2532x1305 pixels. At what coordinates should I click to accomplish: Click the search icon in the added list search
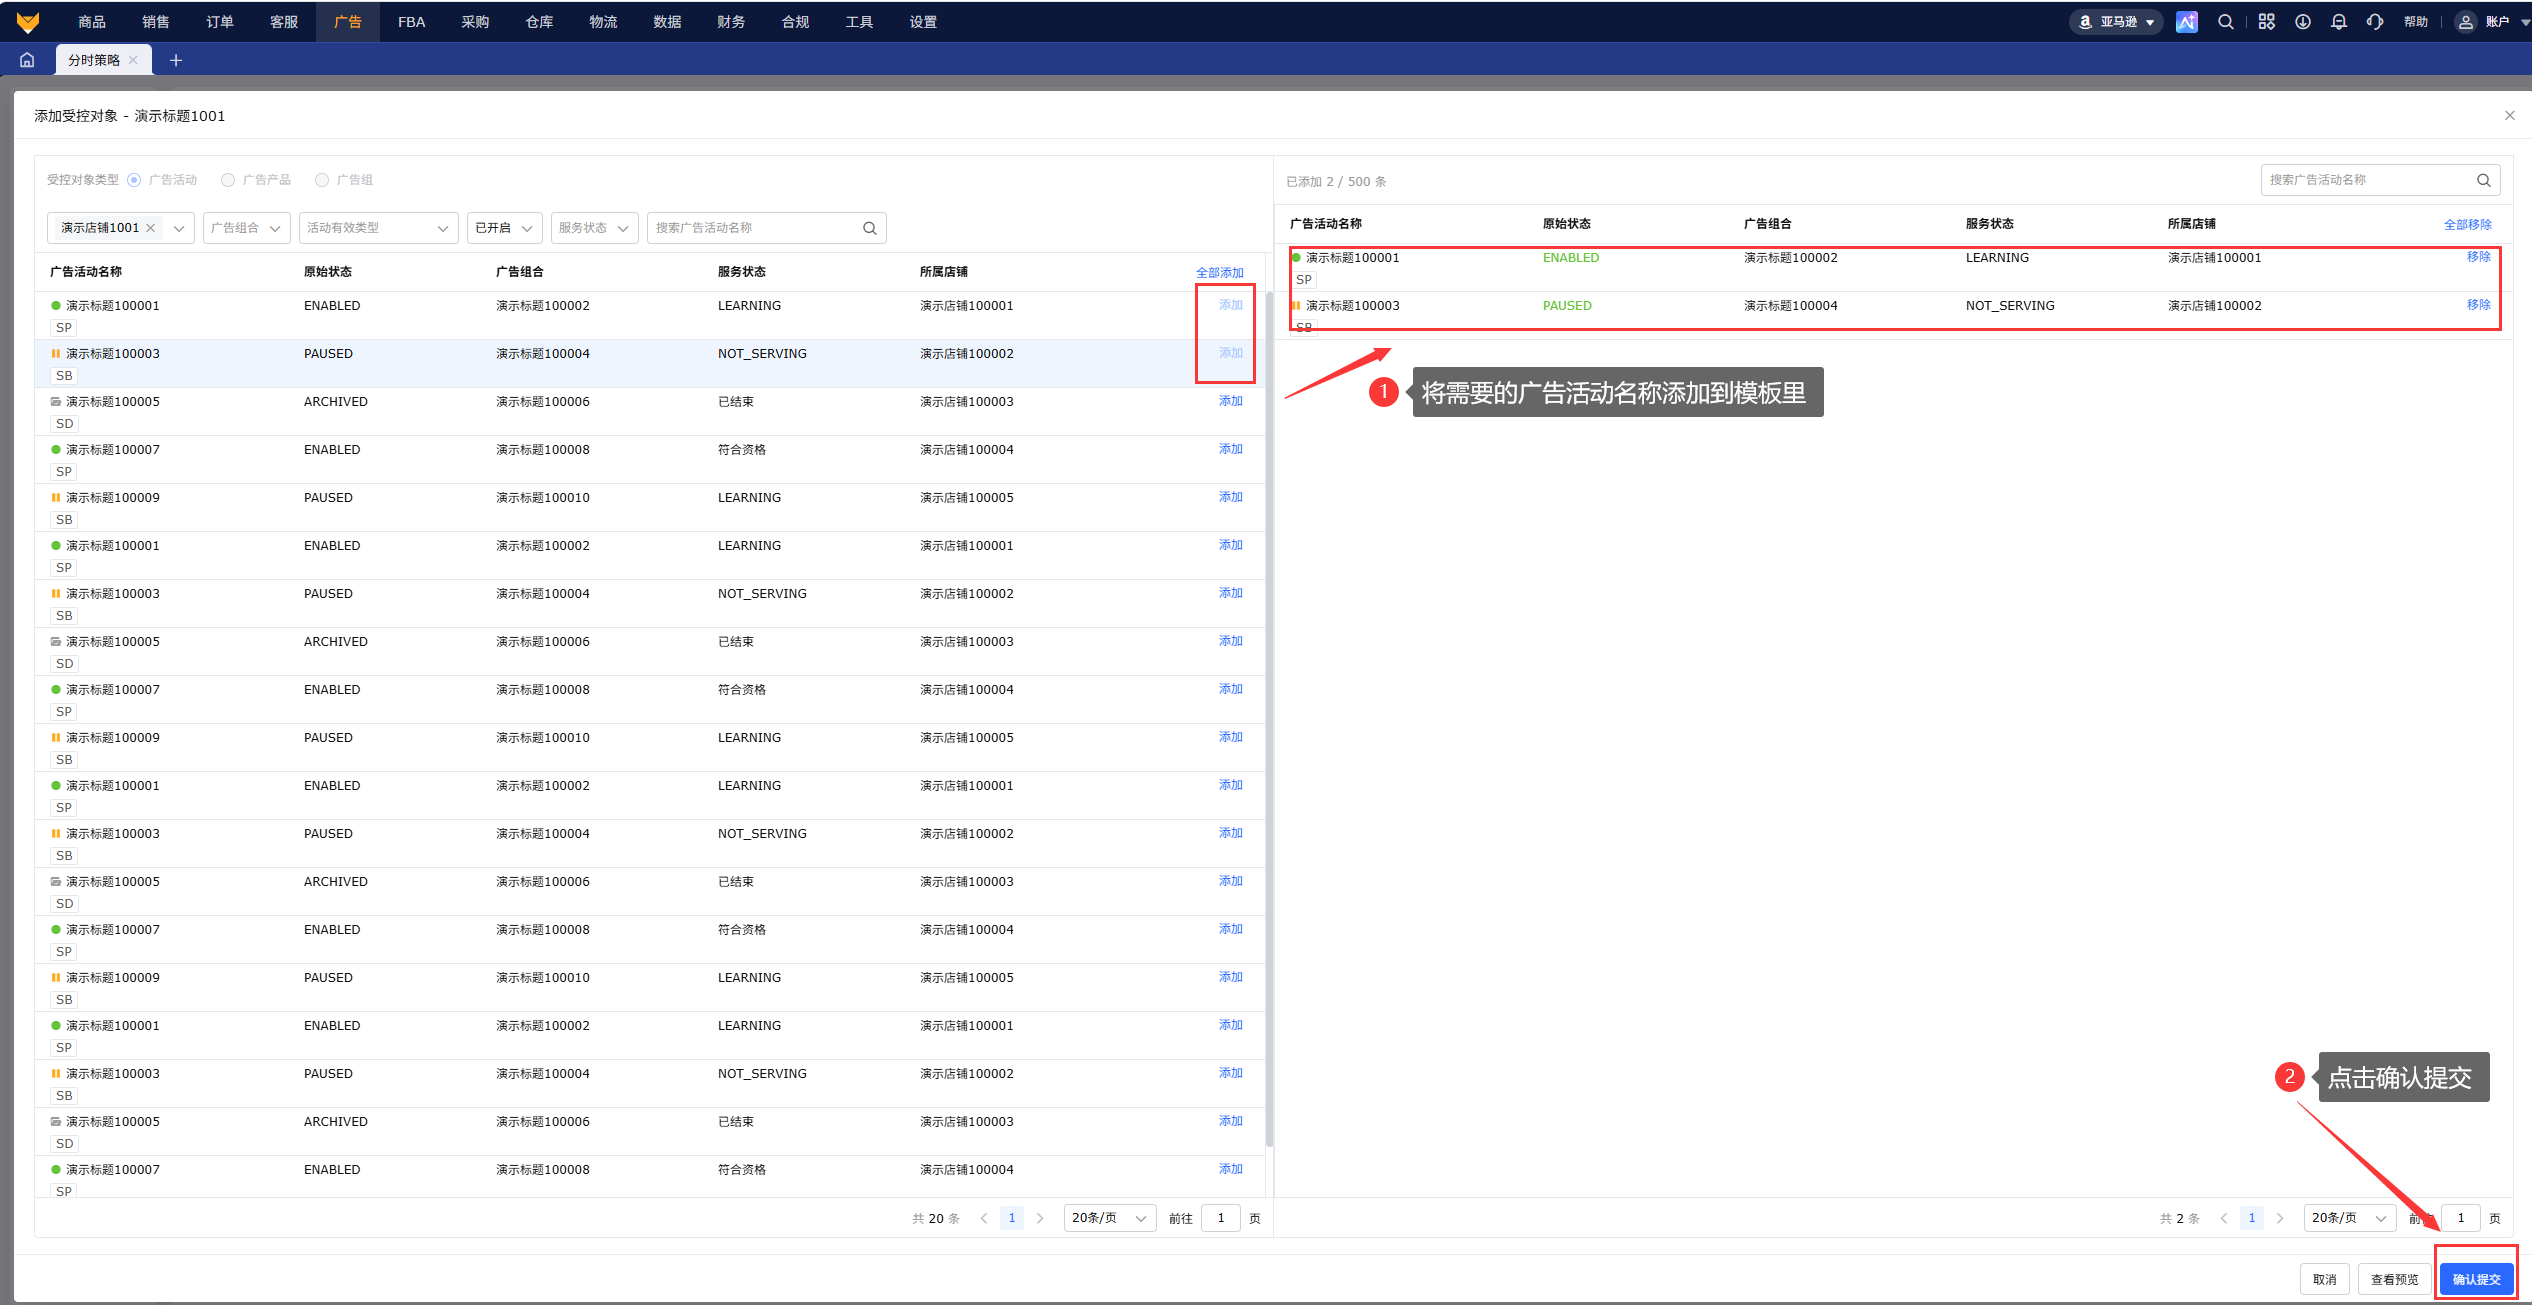[x=2484, y=180]
